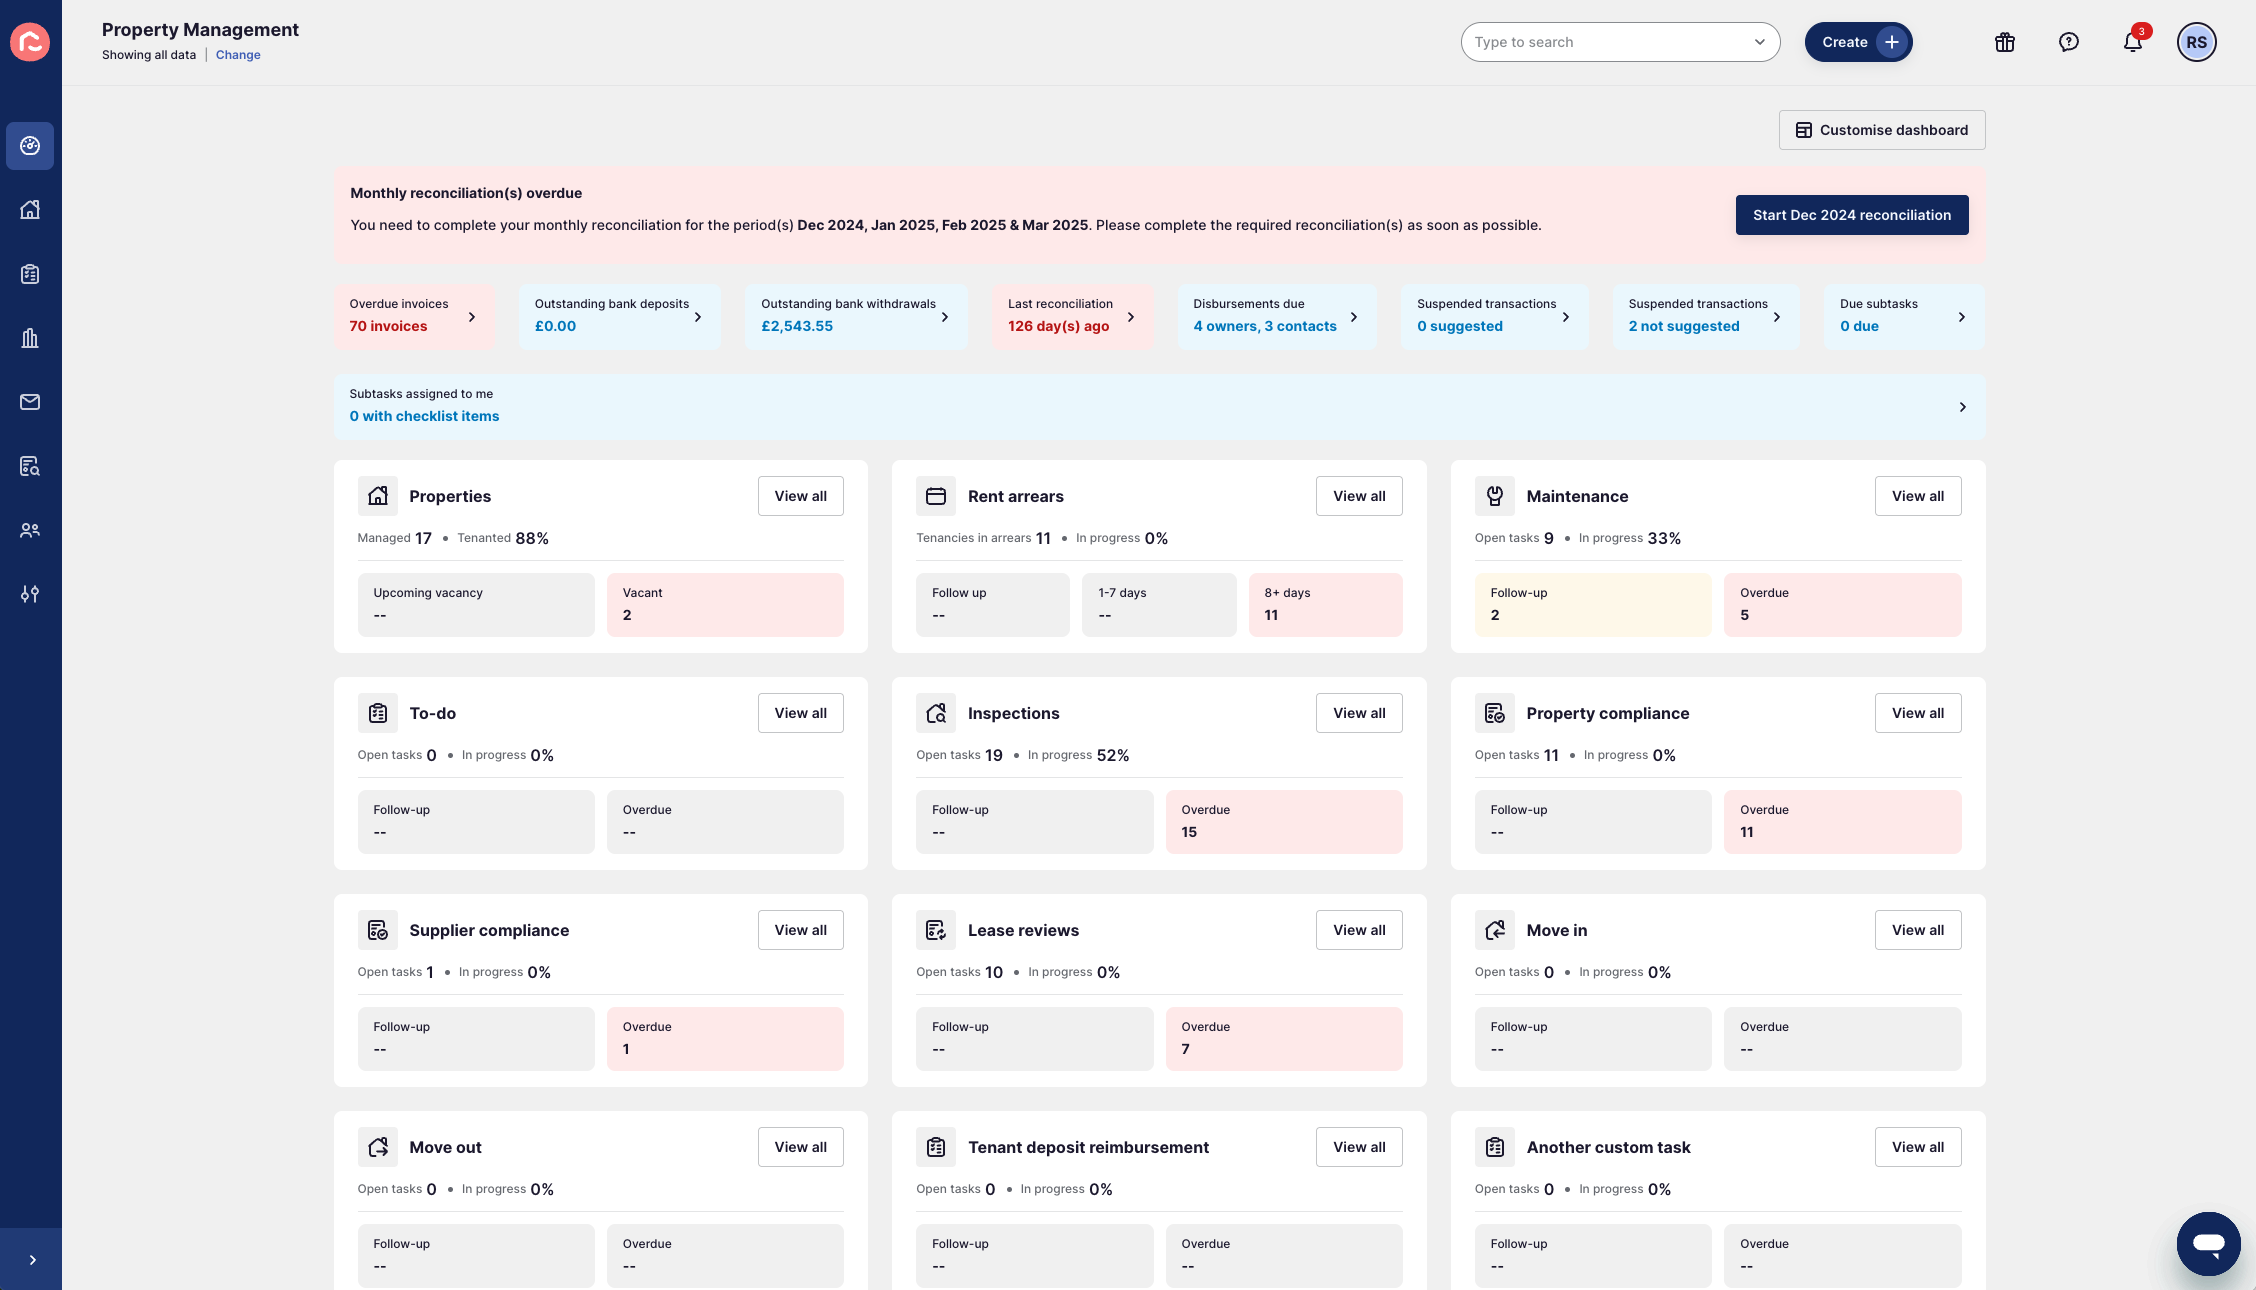Open the inbox envelope icon in sidebar
The image size is (2256, 1290).
(30, 402)
